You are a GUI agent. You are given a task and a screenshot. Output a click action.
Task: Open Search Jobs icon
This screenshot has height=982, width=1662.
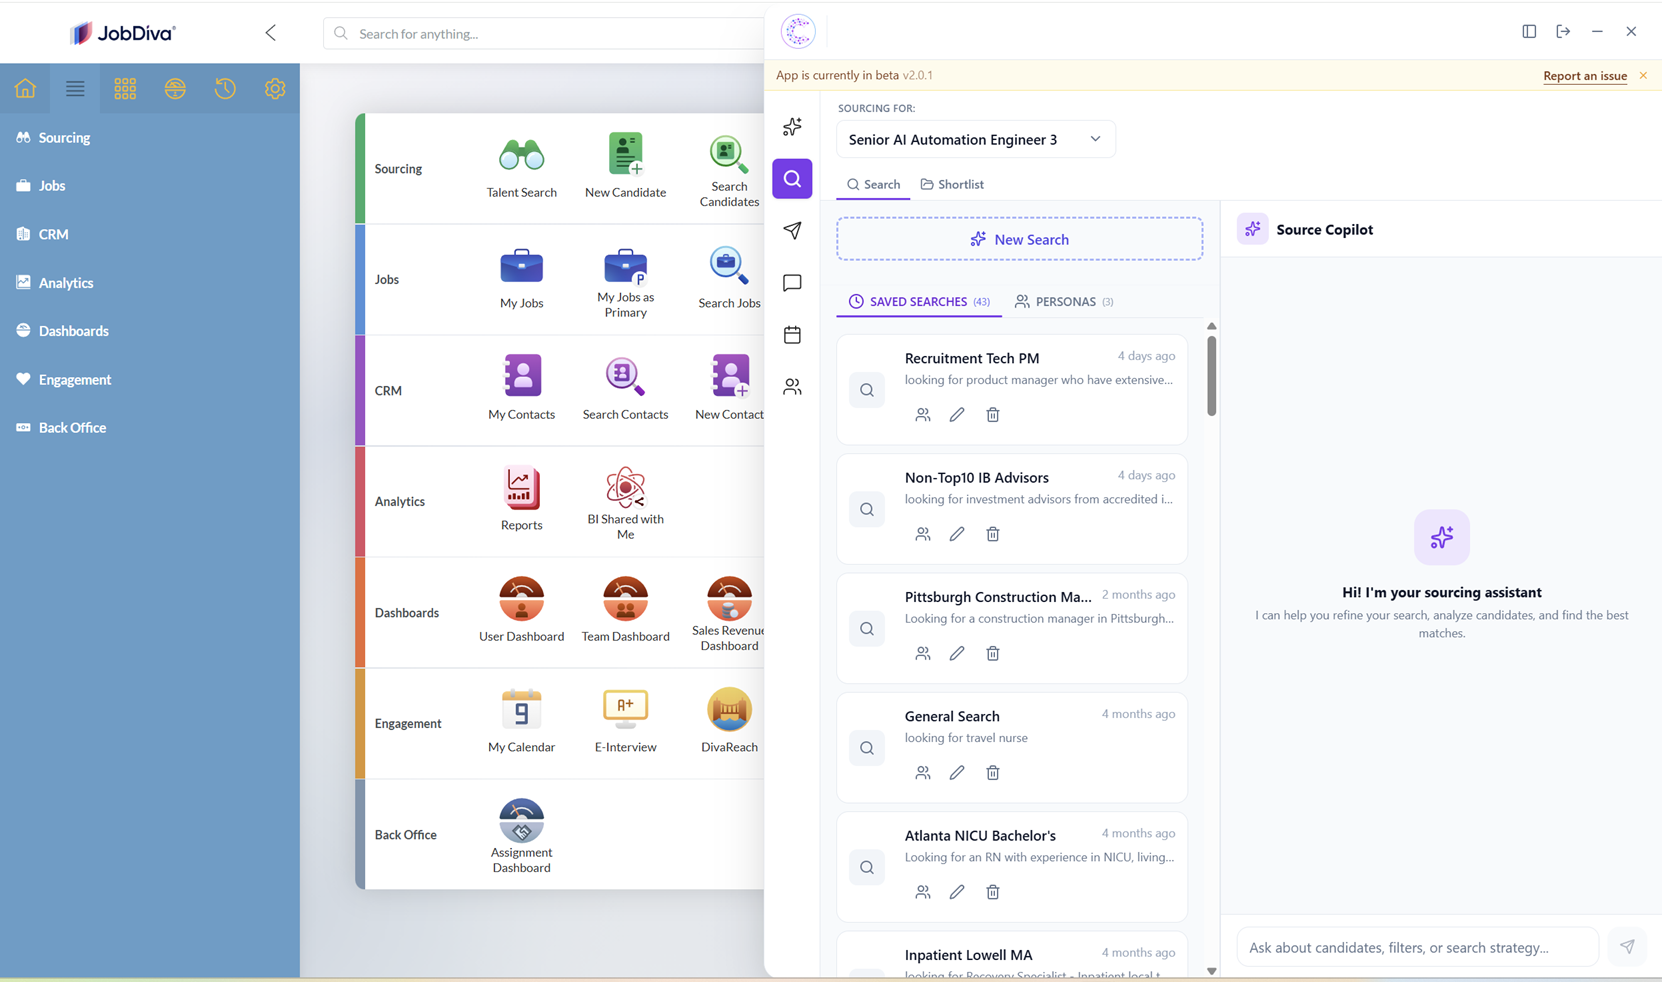point(728,266)
